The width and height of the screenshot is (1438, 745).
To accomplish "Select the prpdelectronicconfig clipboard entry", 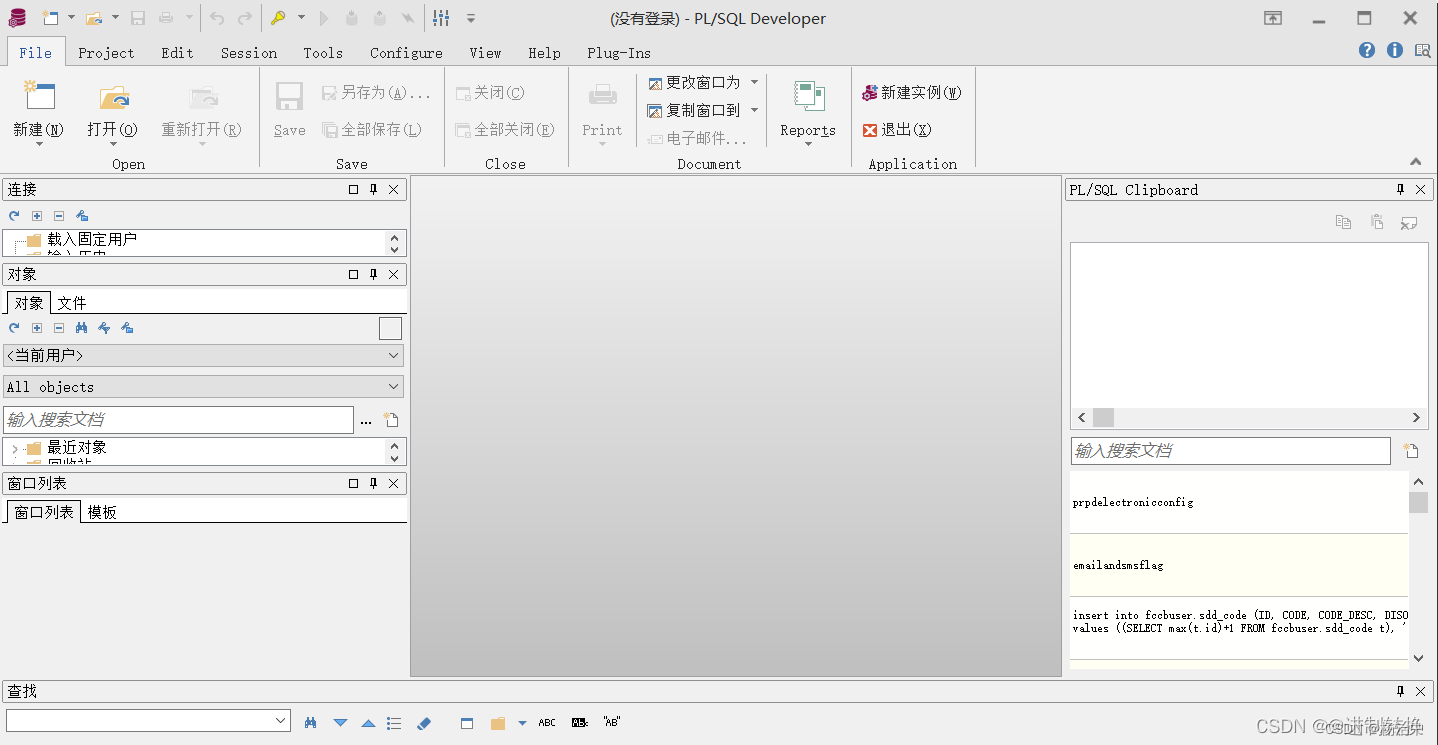I will click(x=1239, y=502).
